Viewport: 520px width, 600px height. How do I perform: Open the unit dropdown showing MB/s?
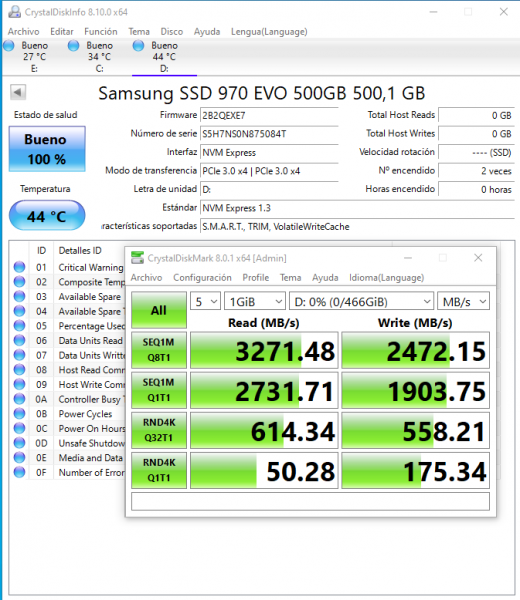coord(463,302)
